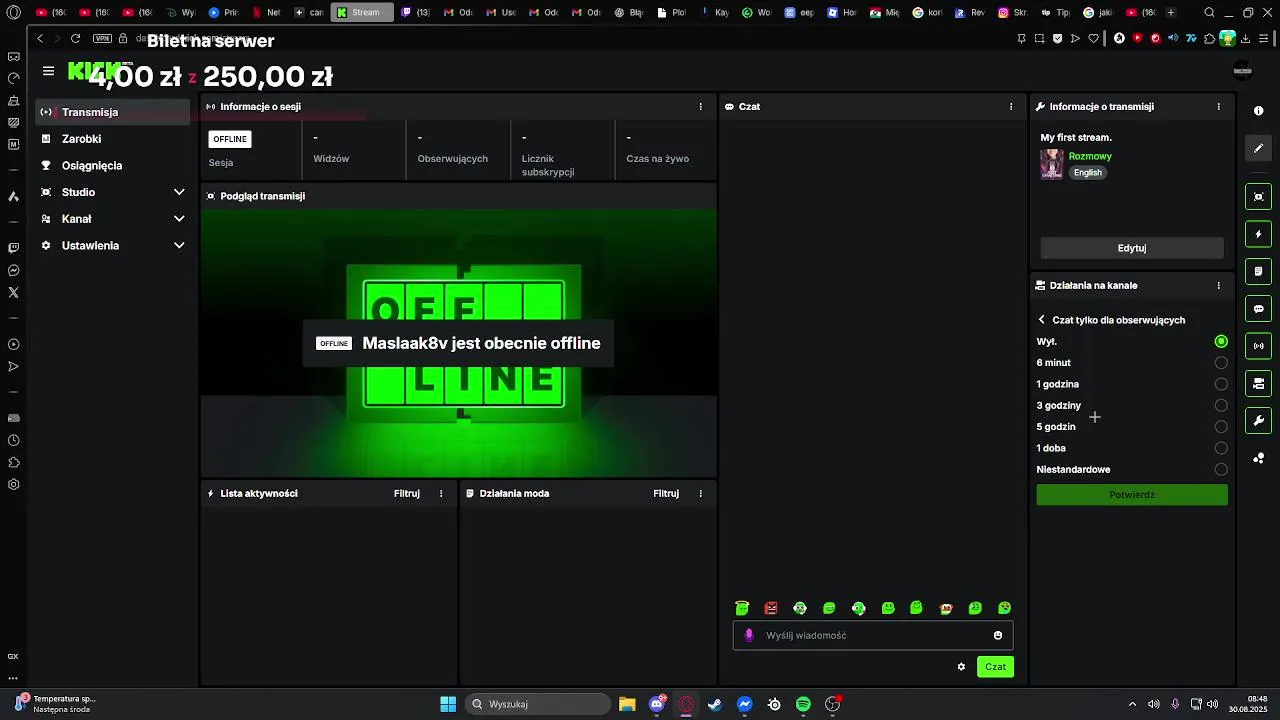Select the 1 doba radio option
The image size is (1280, 720).
[1221, 448]
